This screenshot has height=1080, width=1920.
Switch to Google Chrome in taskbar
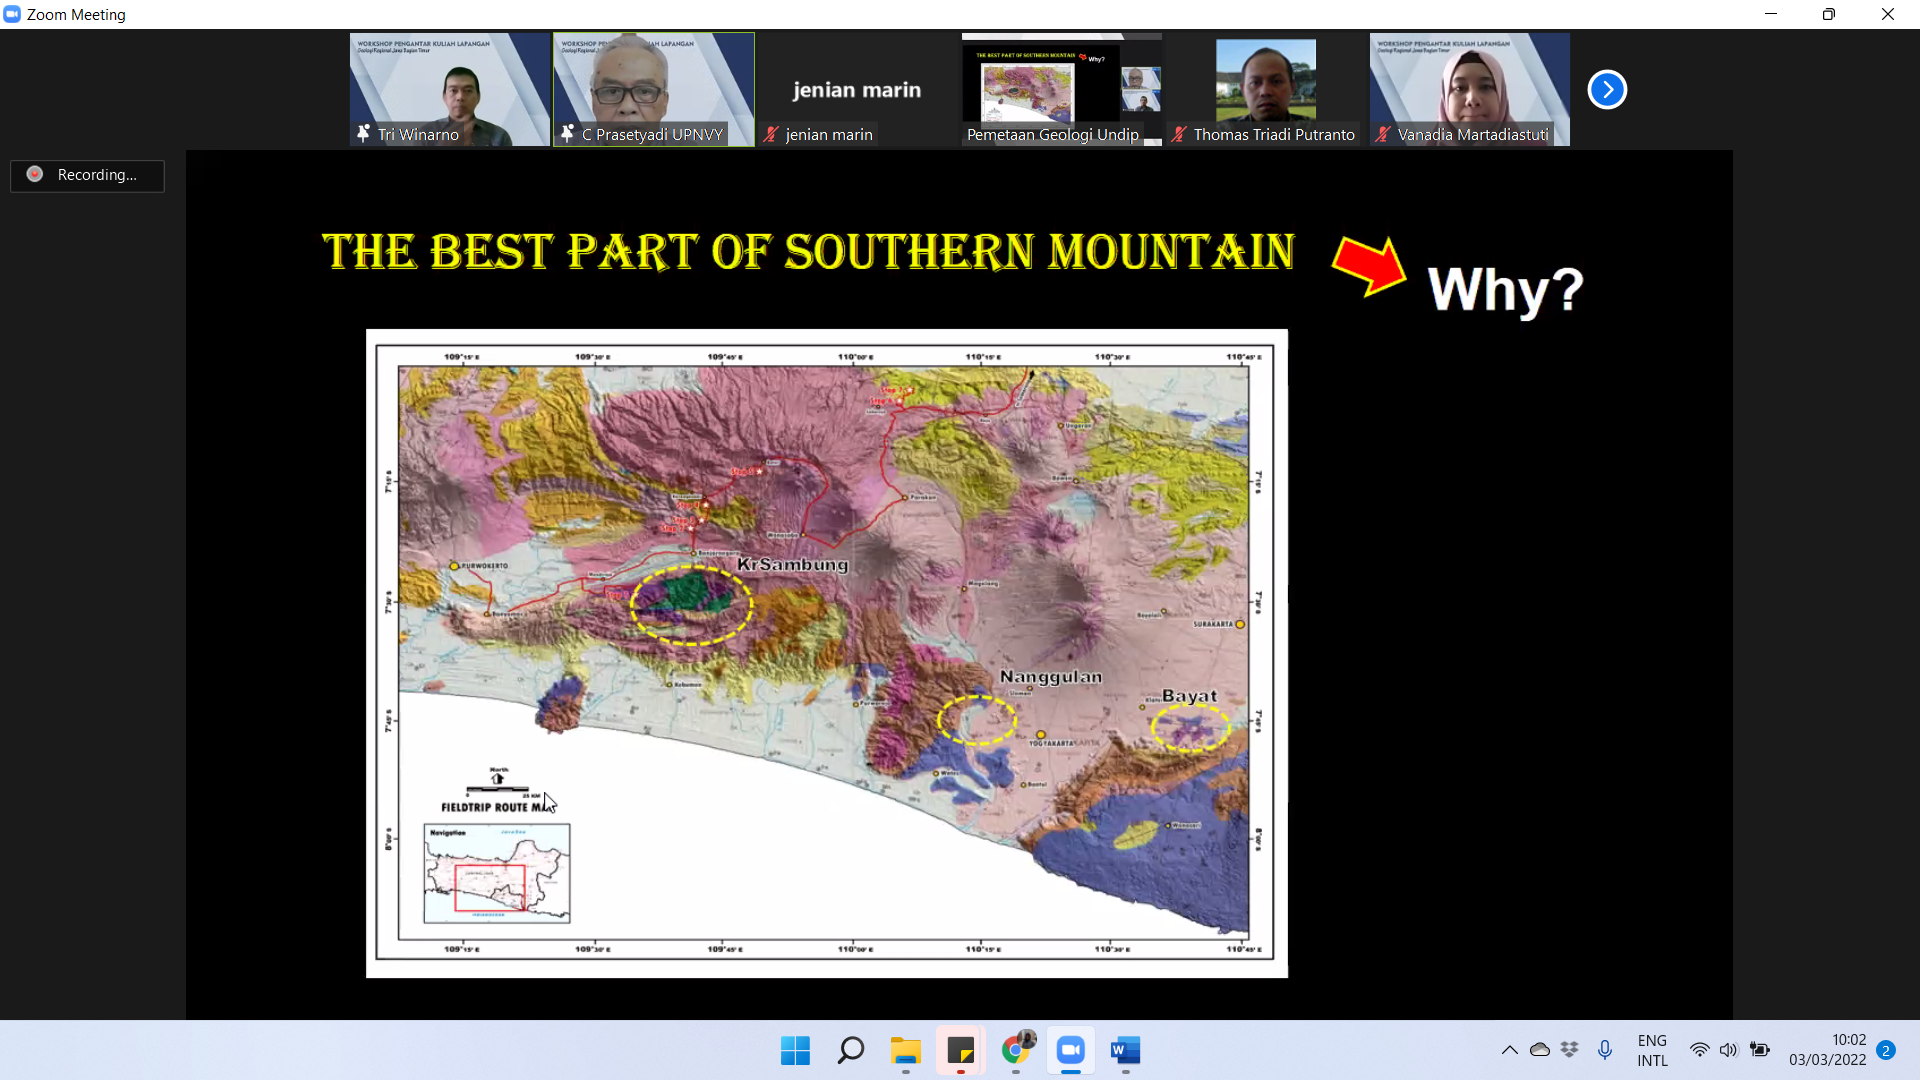[x=1016, y=1050]
